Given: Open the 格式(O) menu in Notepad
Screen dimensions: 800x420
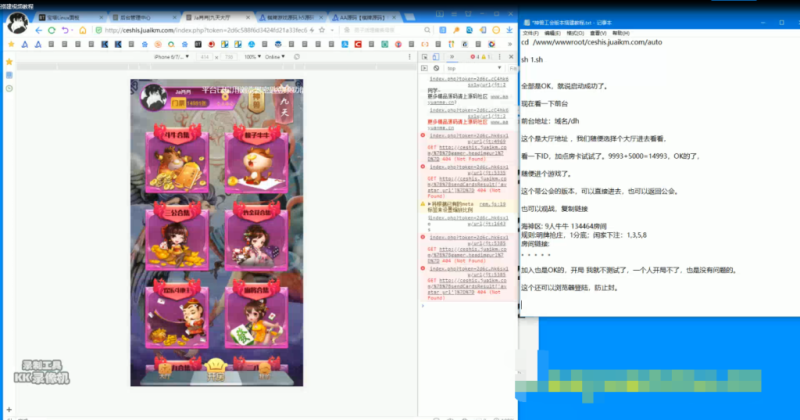Looking at the screenshot, I should [x=574, y=33].
